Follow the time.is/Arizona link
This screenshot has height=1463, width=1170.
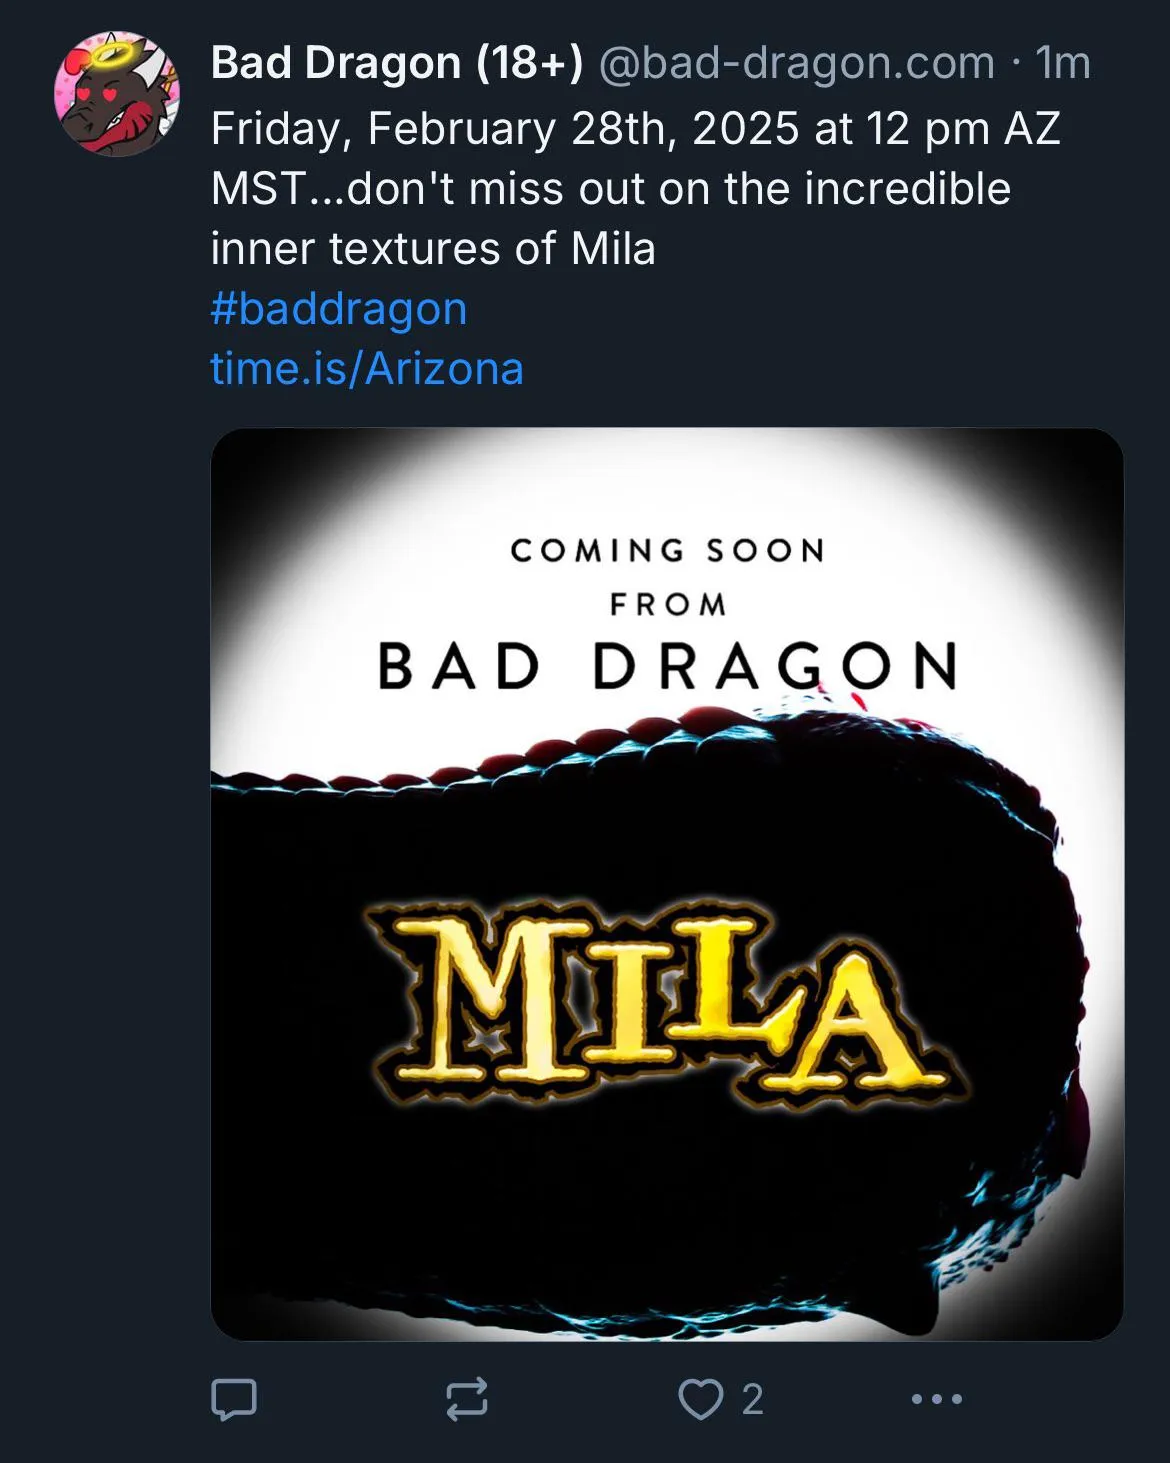pos(367,369)
